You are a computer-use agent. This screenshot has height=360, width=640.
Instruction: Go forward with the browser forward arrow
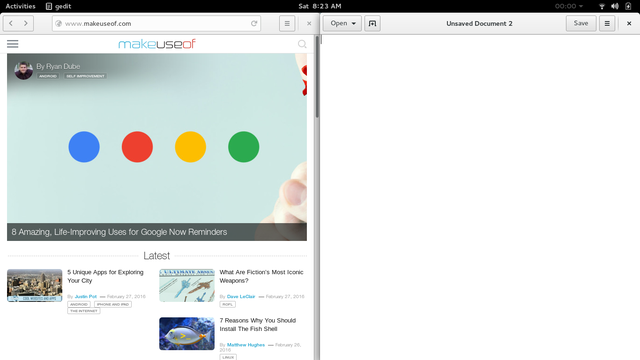tap(26, 23)
